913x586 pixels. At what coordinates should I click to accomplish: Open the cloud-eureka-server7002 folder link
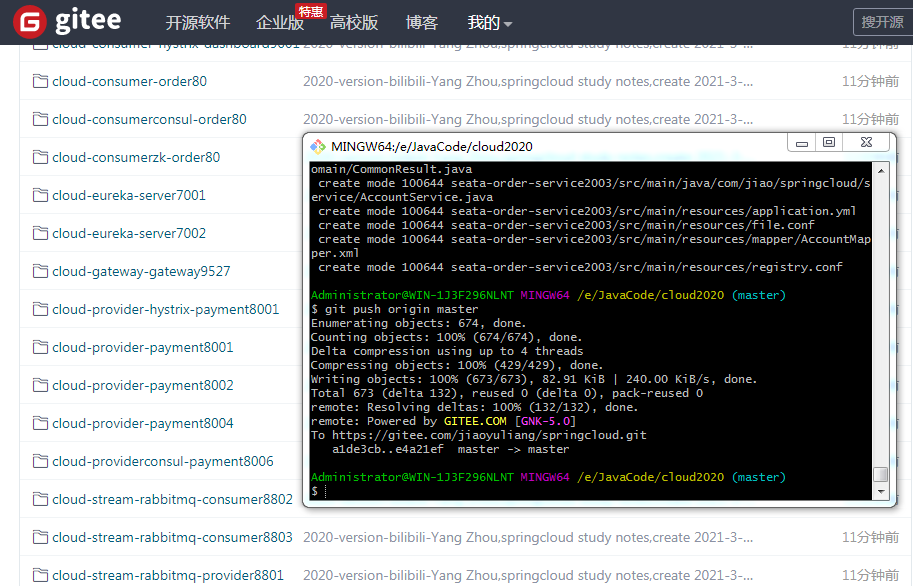[x=129, y=233]
